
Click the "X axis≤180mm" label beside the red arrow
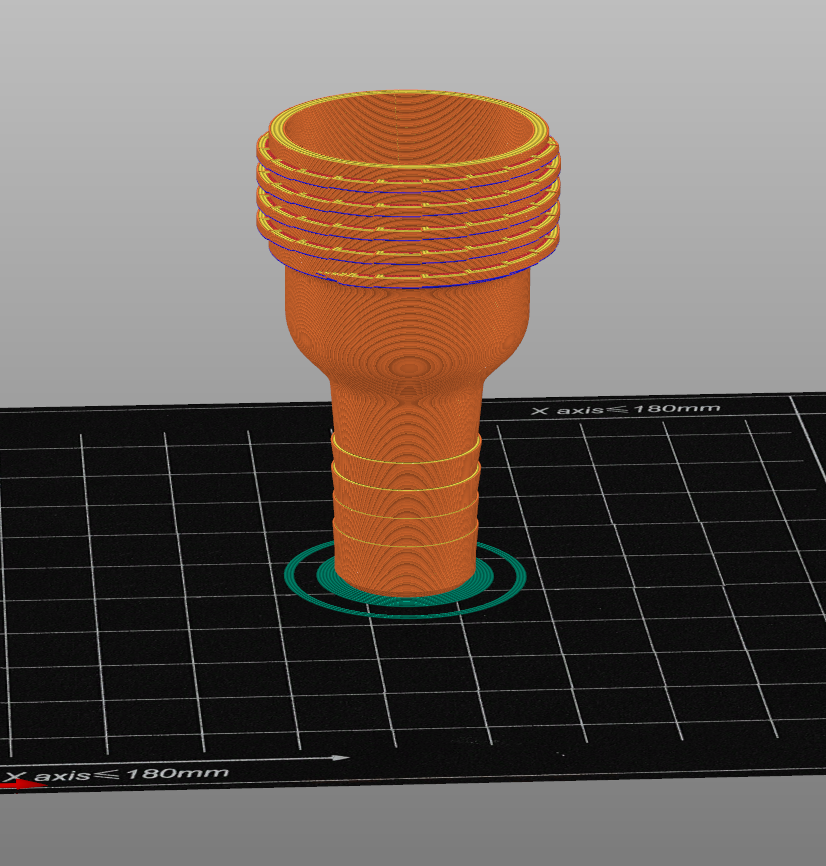tap(116, 774)
